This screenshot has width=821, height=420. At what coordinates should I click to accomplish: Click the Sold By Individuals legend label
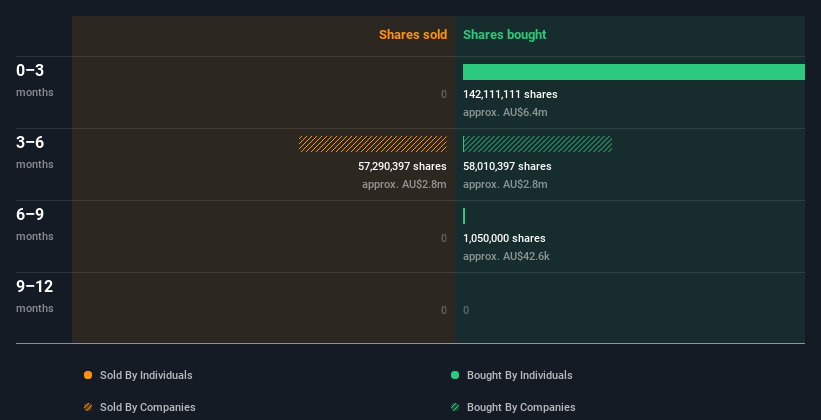coord(146,375)
